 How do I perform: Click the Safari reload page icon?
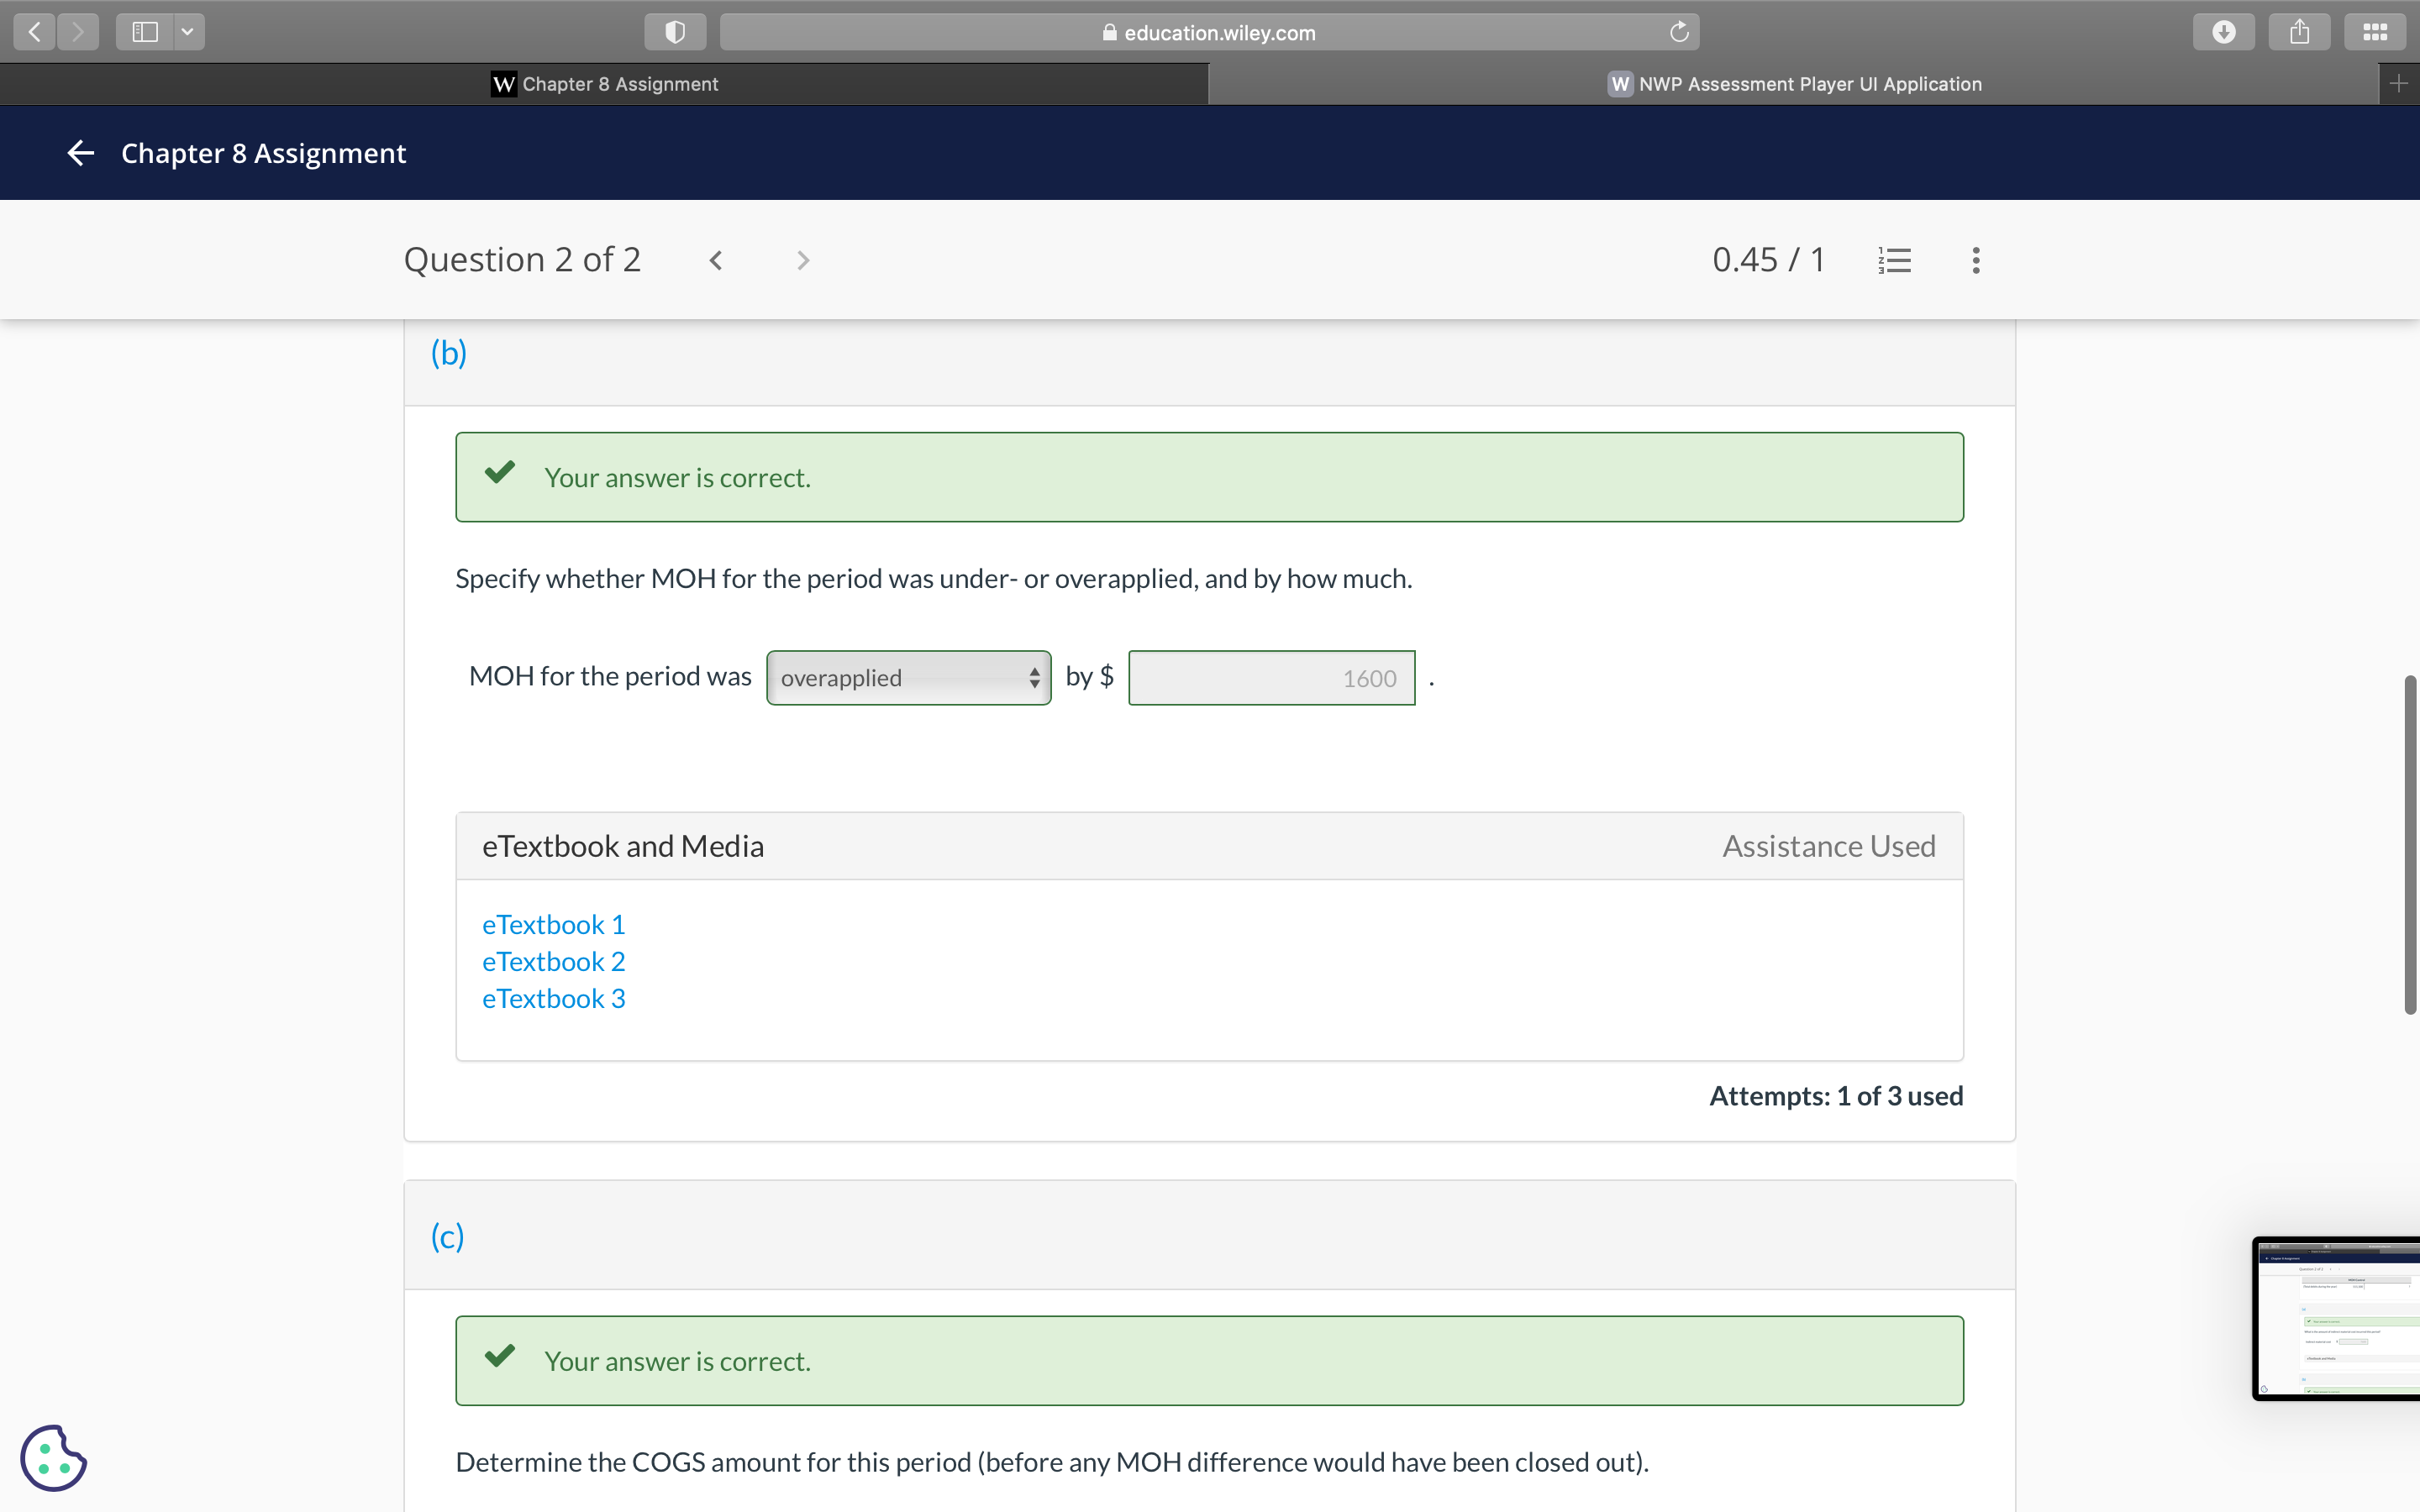pyautogui.click(x=1679, y=32)
